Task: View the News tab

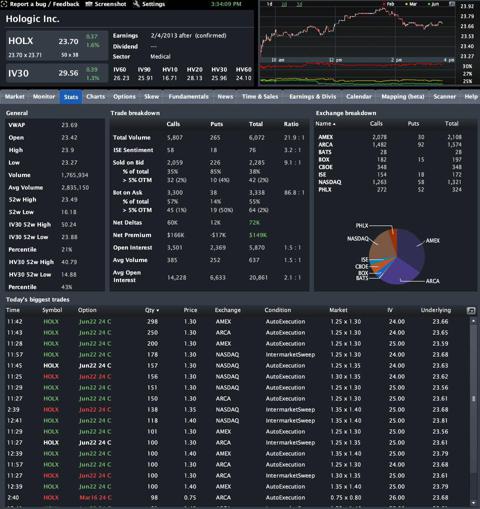Action: (225, 97)
